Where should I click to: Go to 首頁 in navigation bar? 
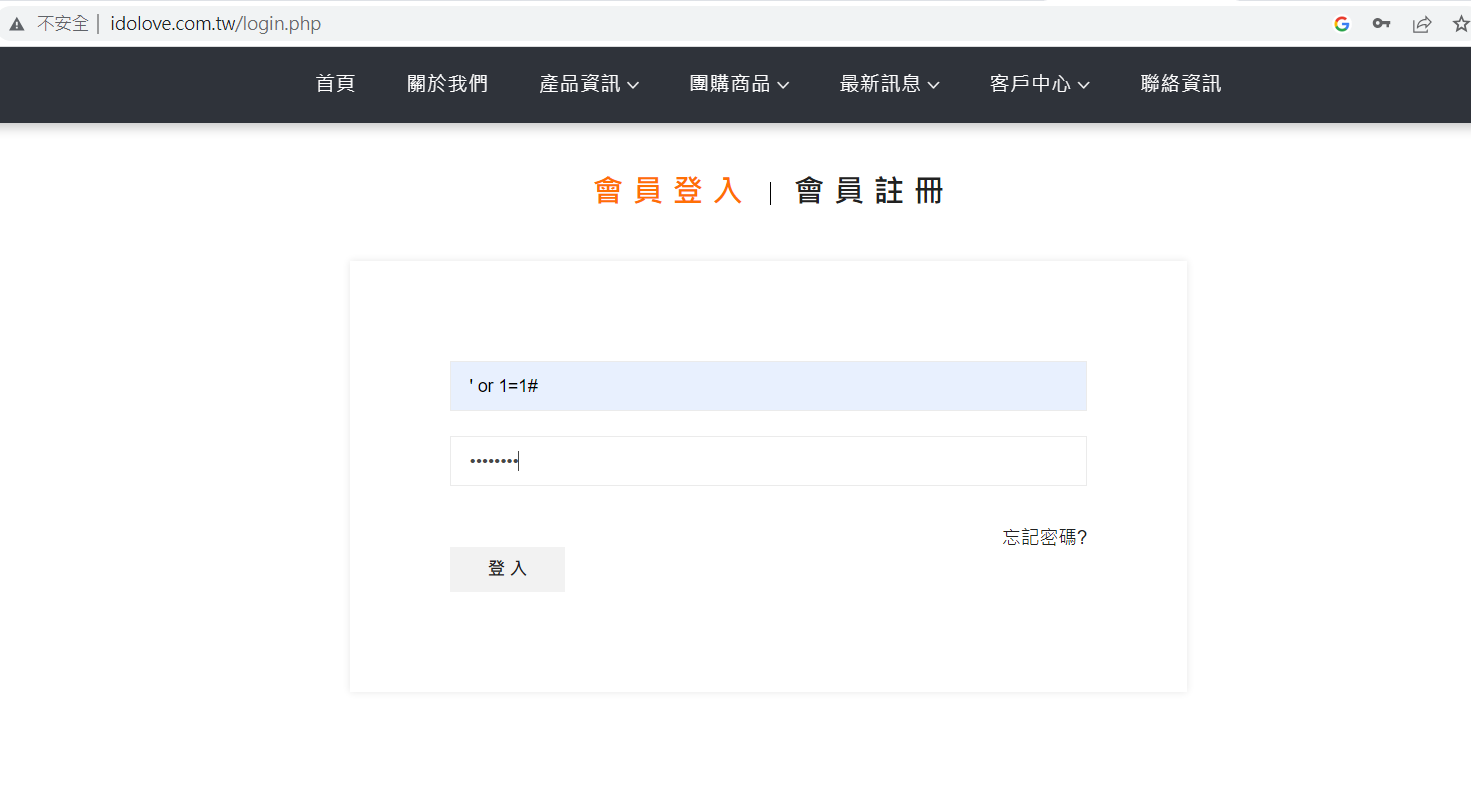[336, 84]
